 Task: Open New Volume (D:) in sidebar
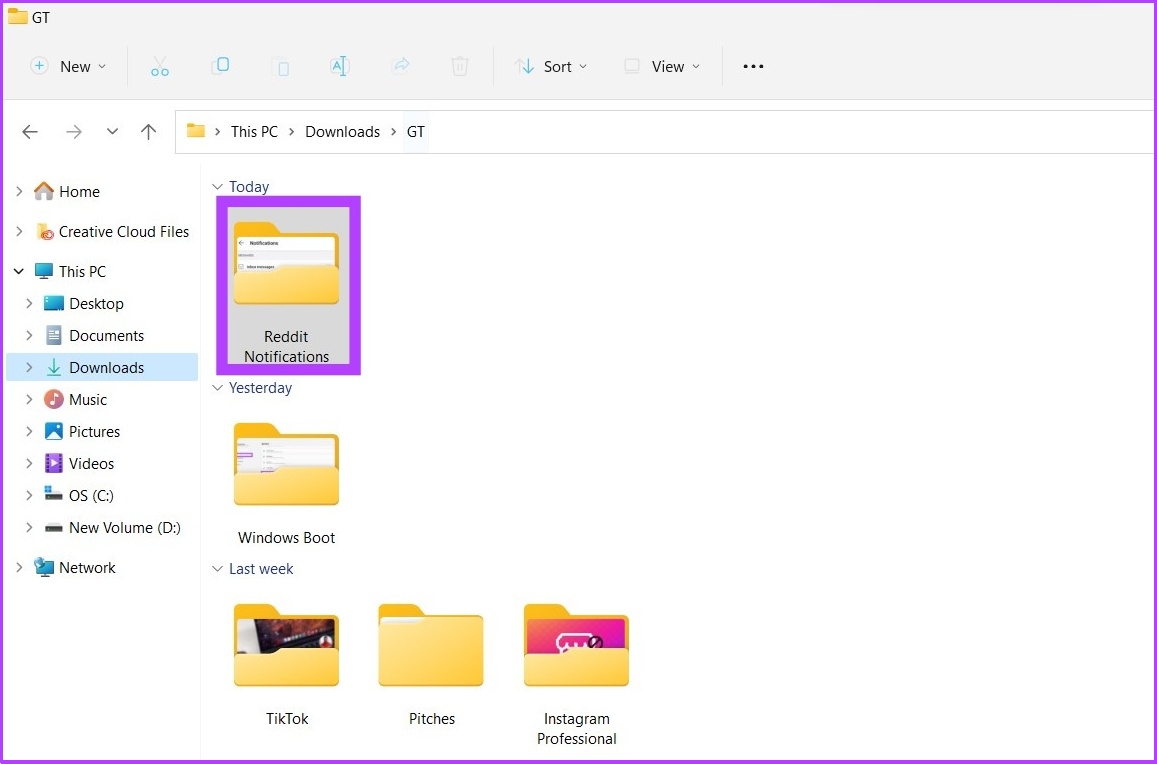(124, 527)
